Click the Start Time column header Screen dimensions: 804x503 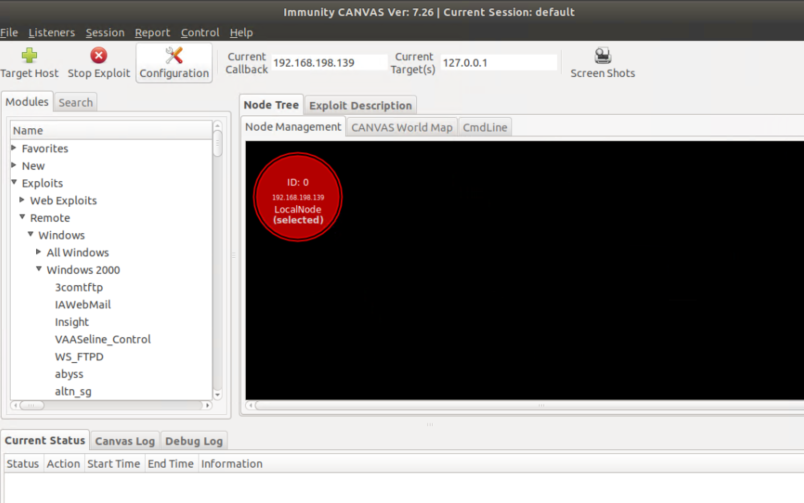click(x=113, y=464)
